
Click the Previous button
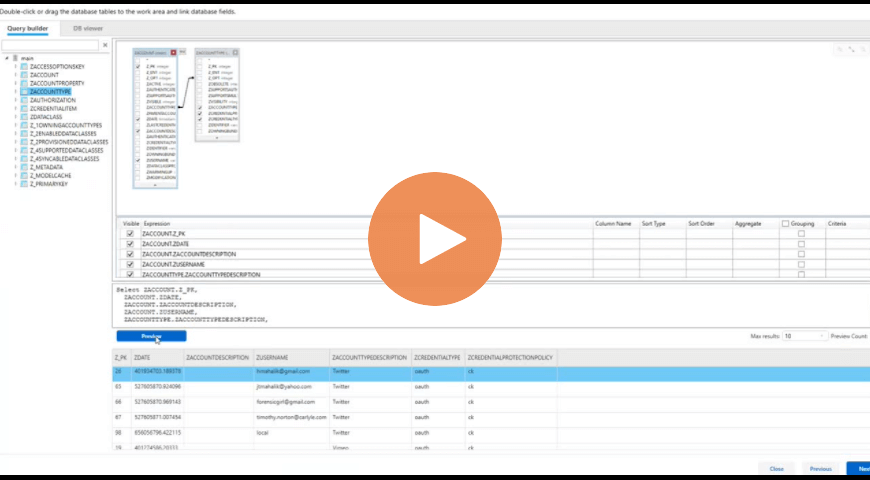click(820, 468)
